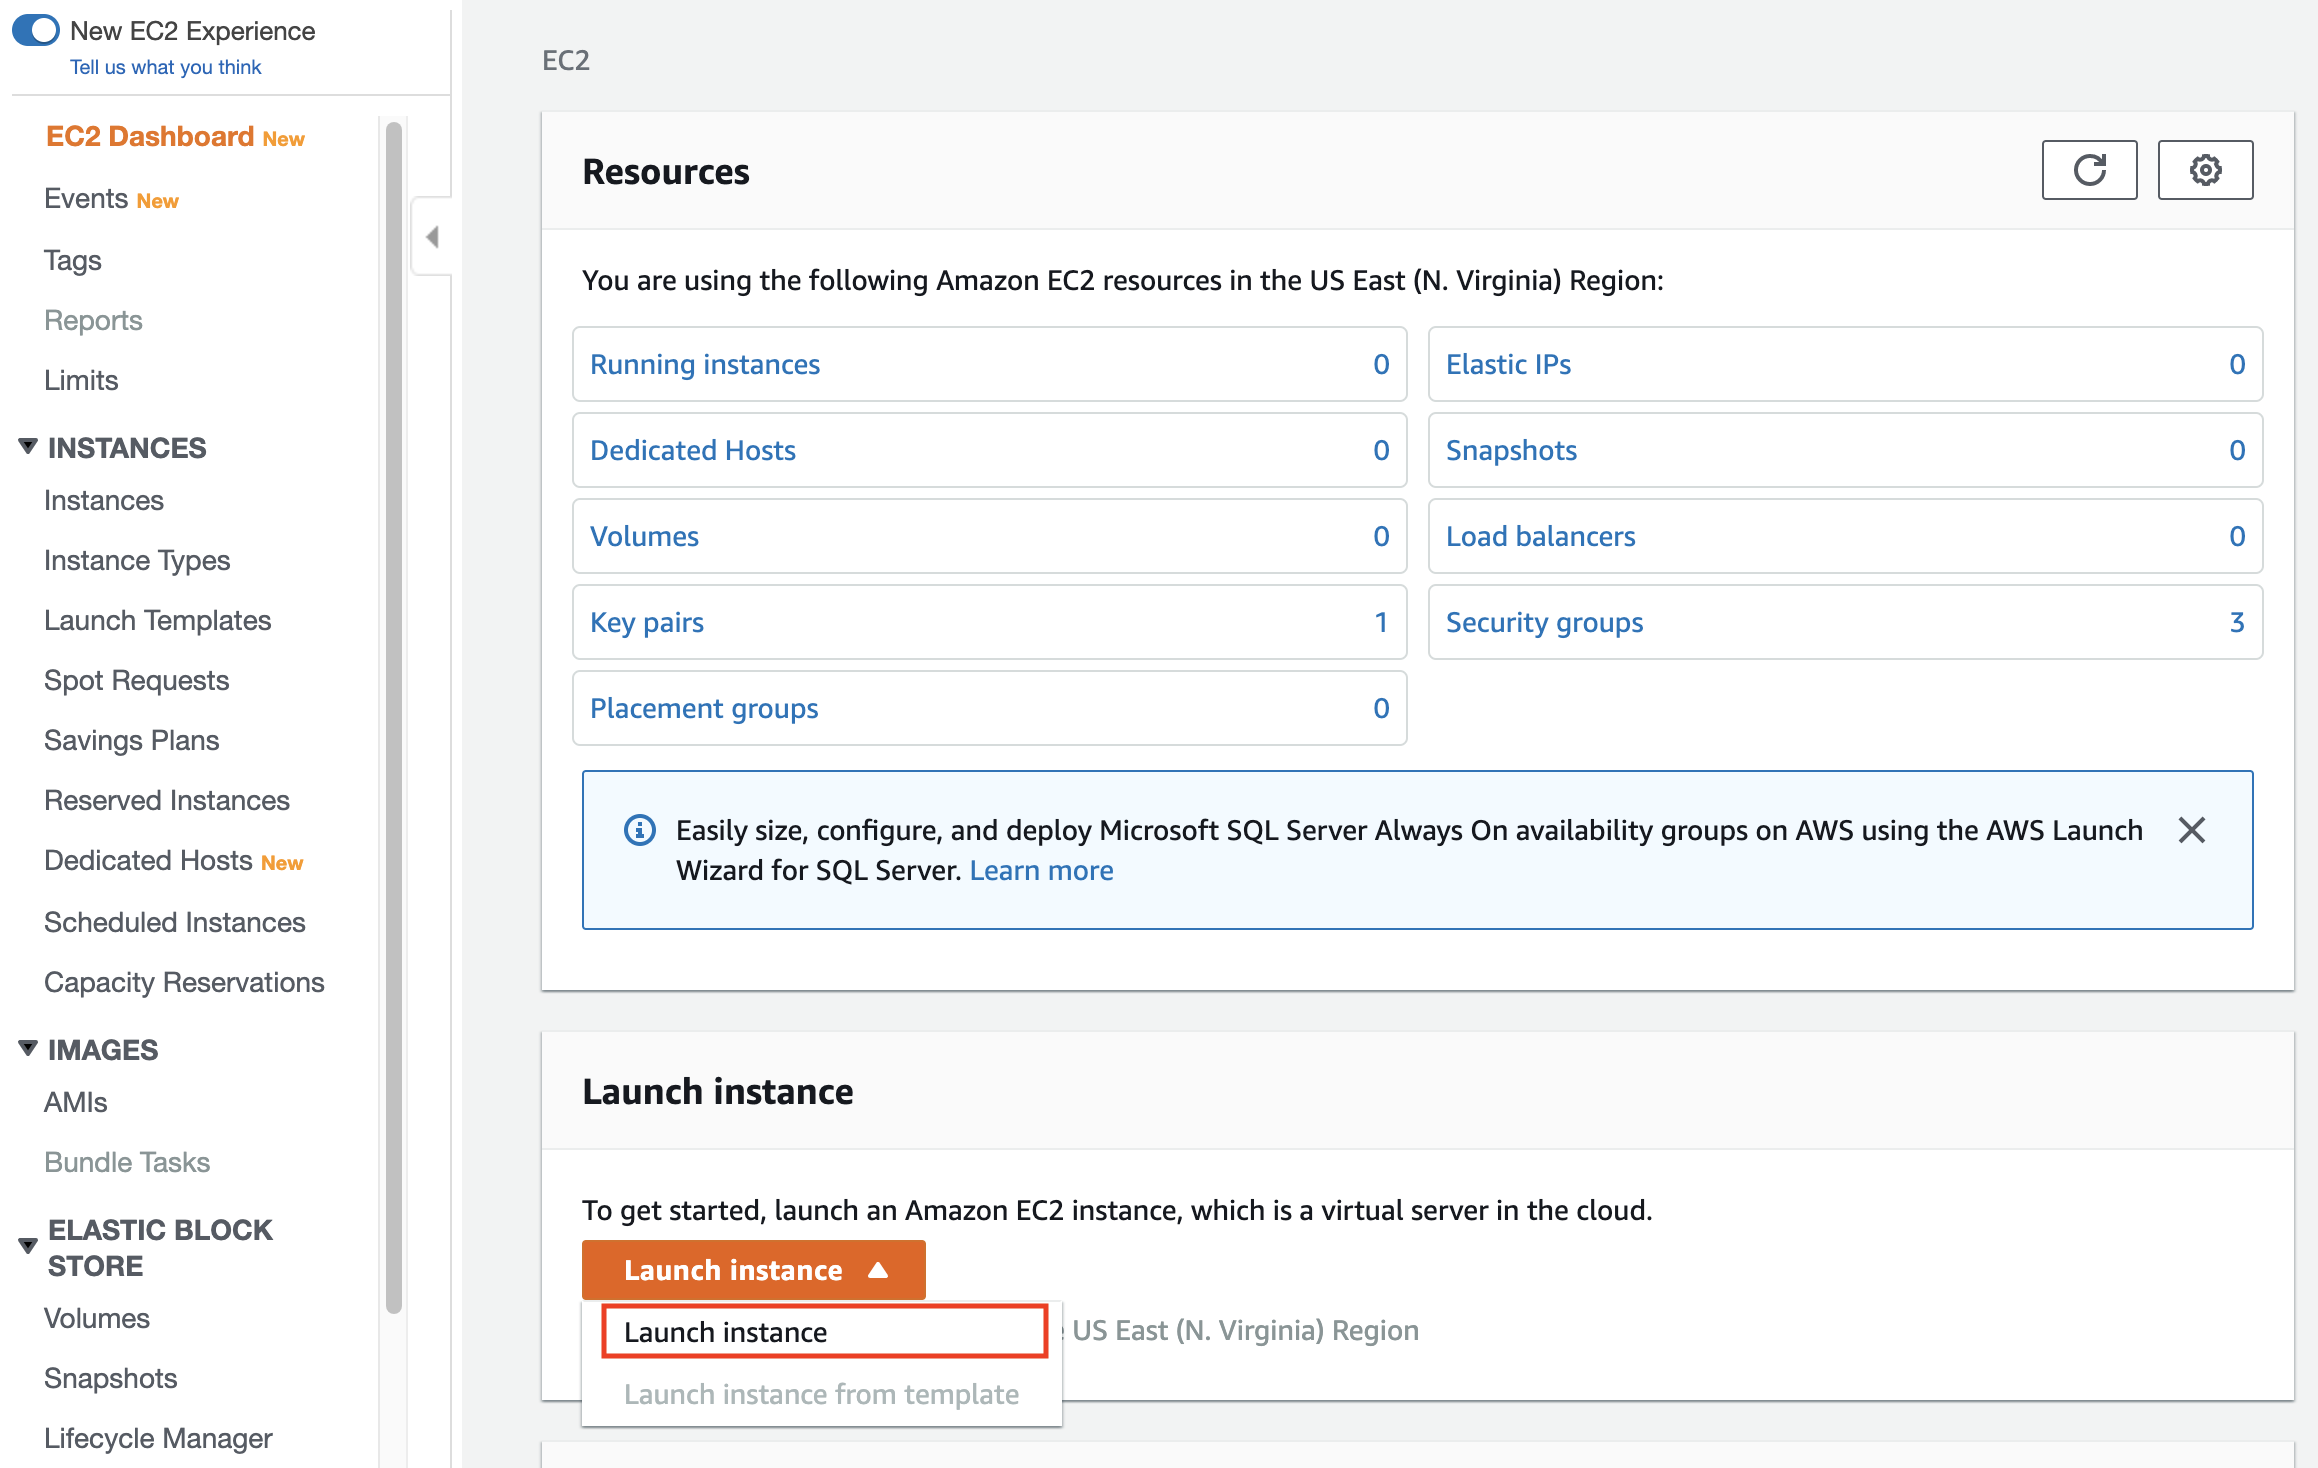Collapse the left navigation sidebar arrow

pyautogui.click(x=432, y=237)
